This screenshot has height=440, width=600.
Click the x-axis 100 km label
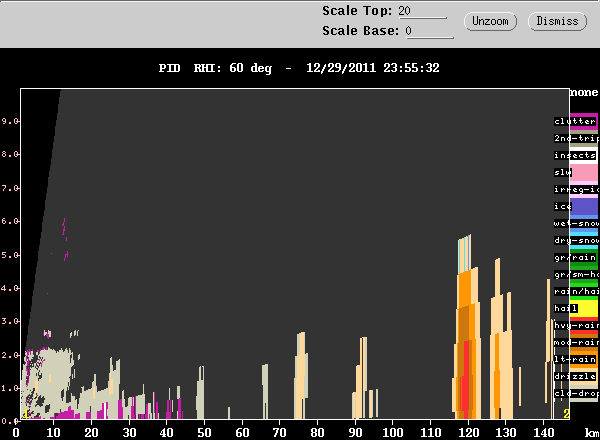click(x=393, y=433)
